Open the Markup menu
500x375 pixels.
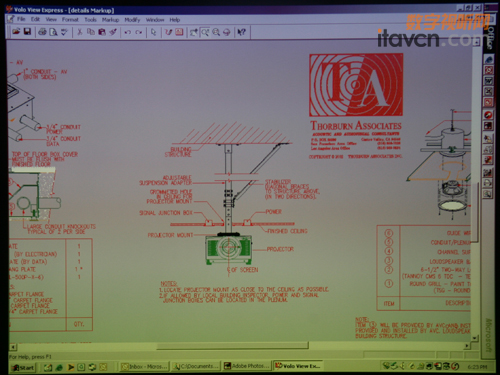pyautogui.click(x=110, y=20)
